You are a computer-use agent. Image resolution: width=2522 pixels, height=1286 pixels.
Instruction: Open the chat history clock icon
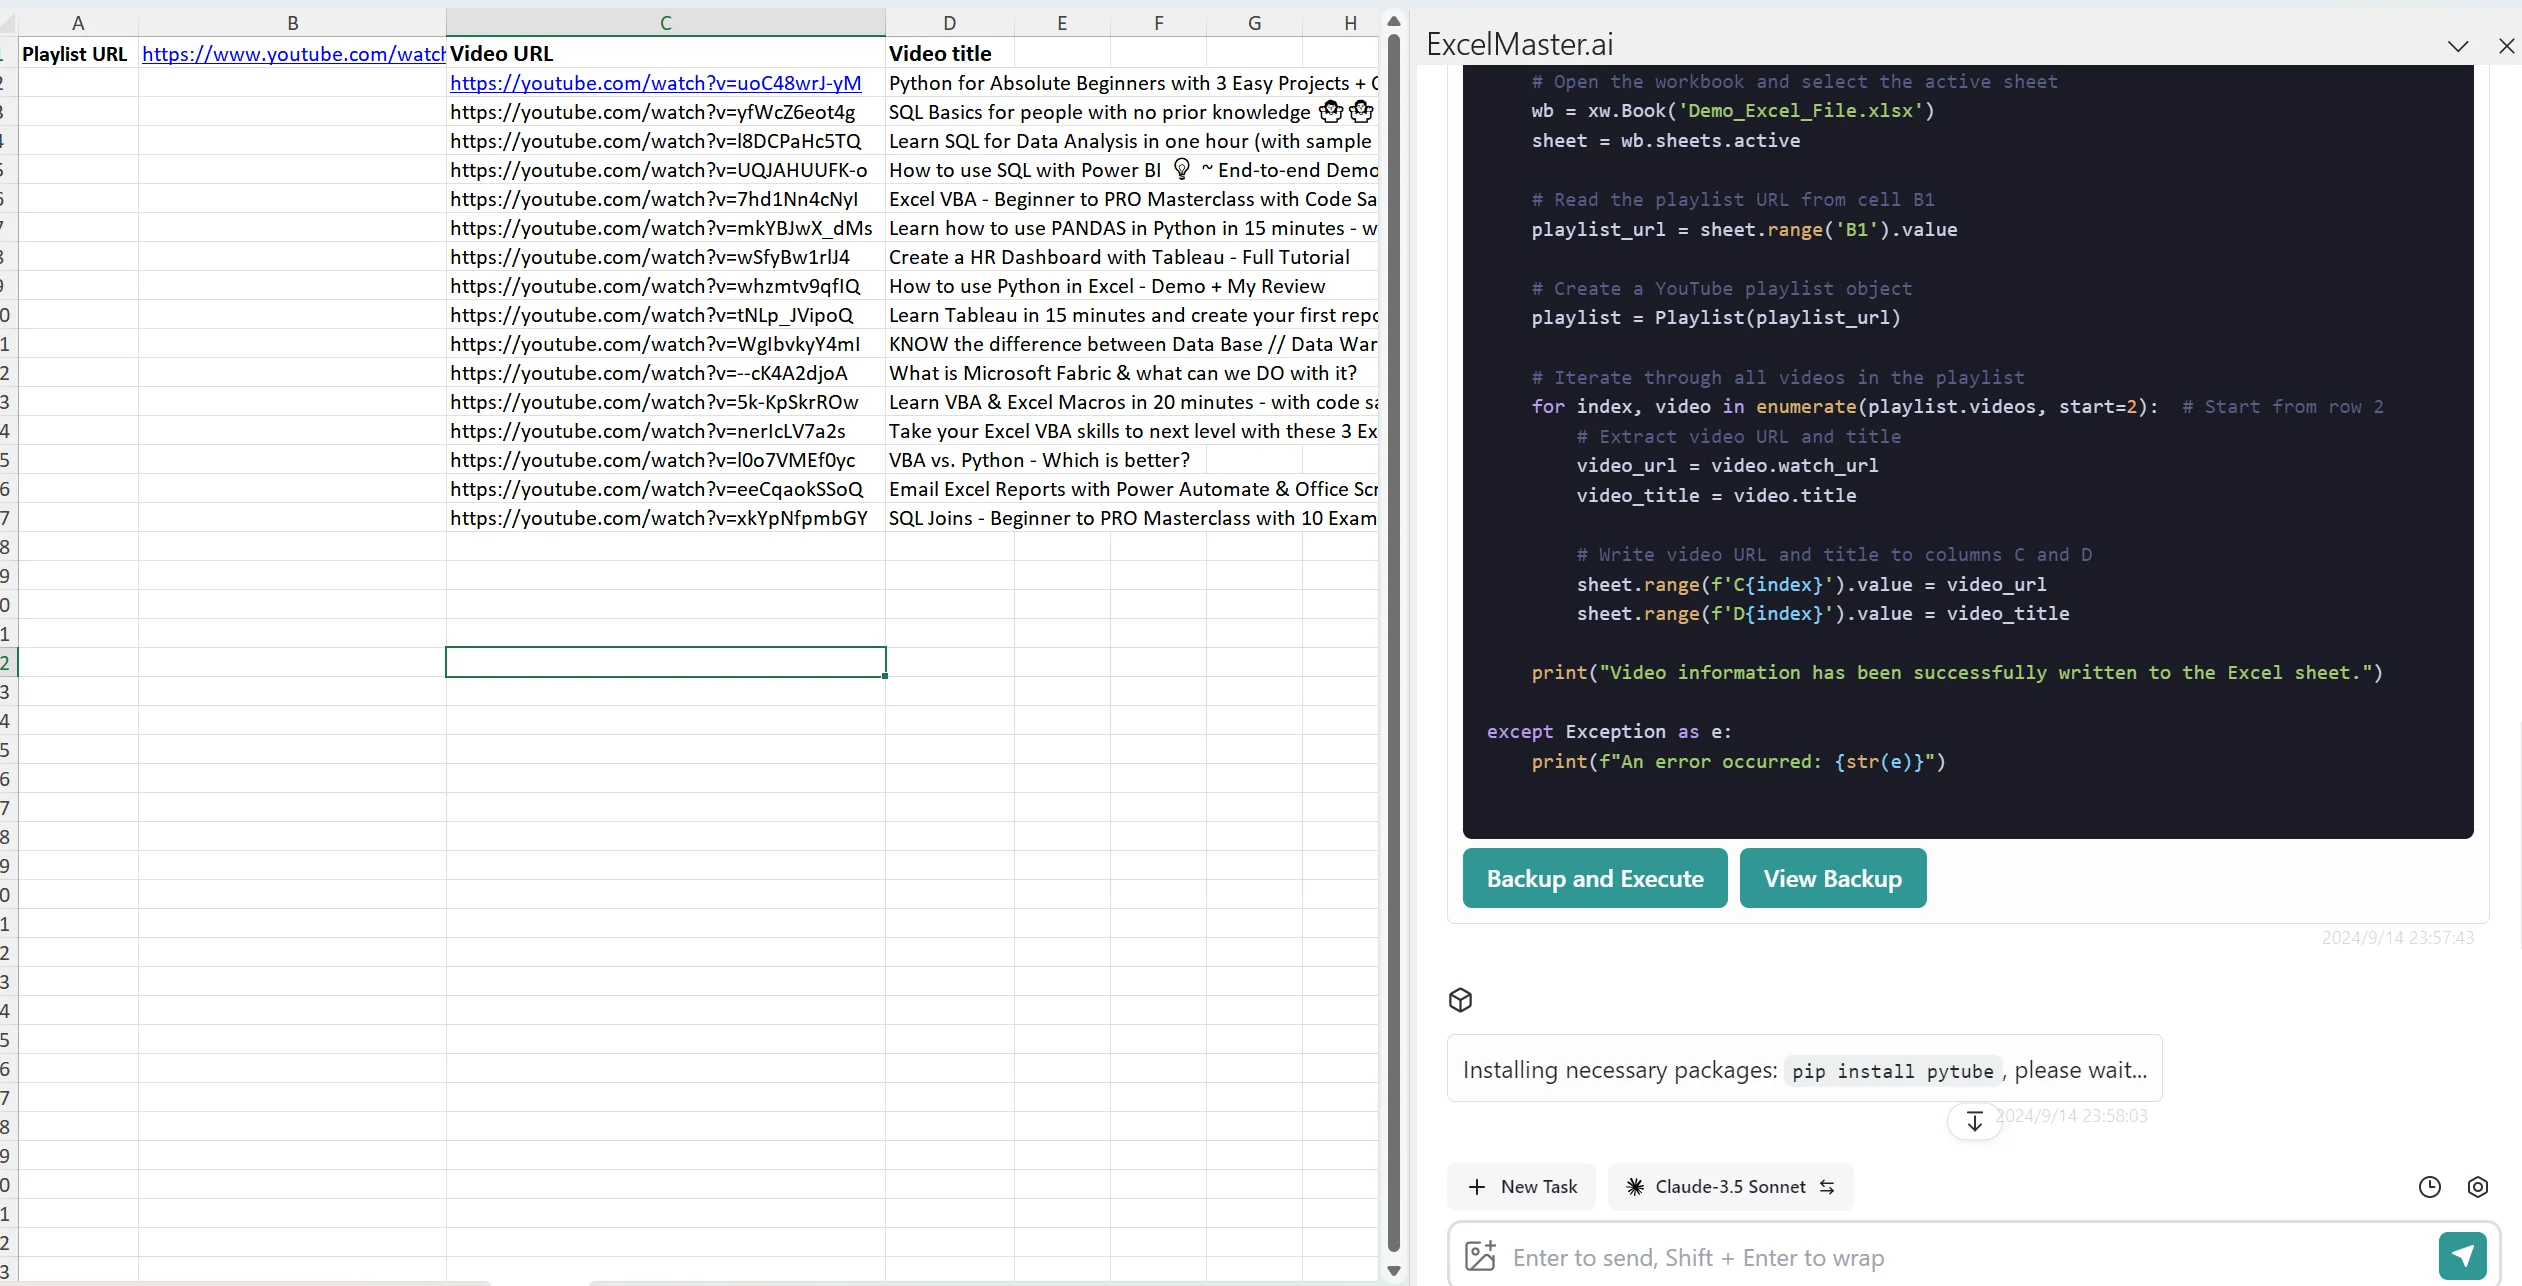2429,1187
